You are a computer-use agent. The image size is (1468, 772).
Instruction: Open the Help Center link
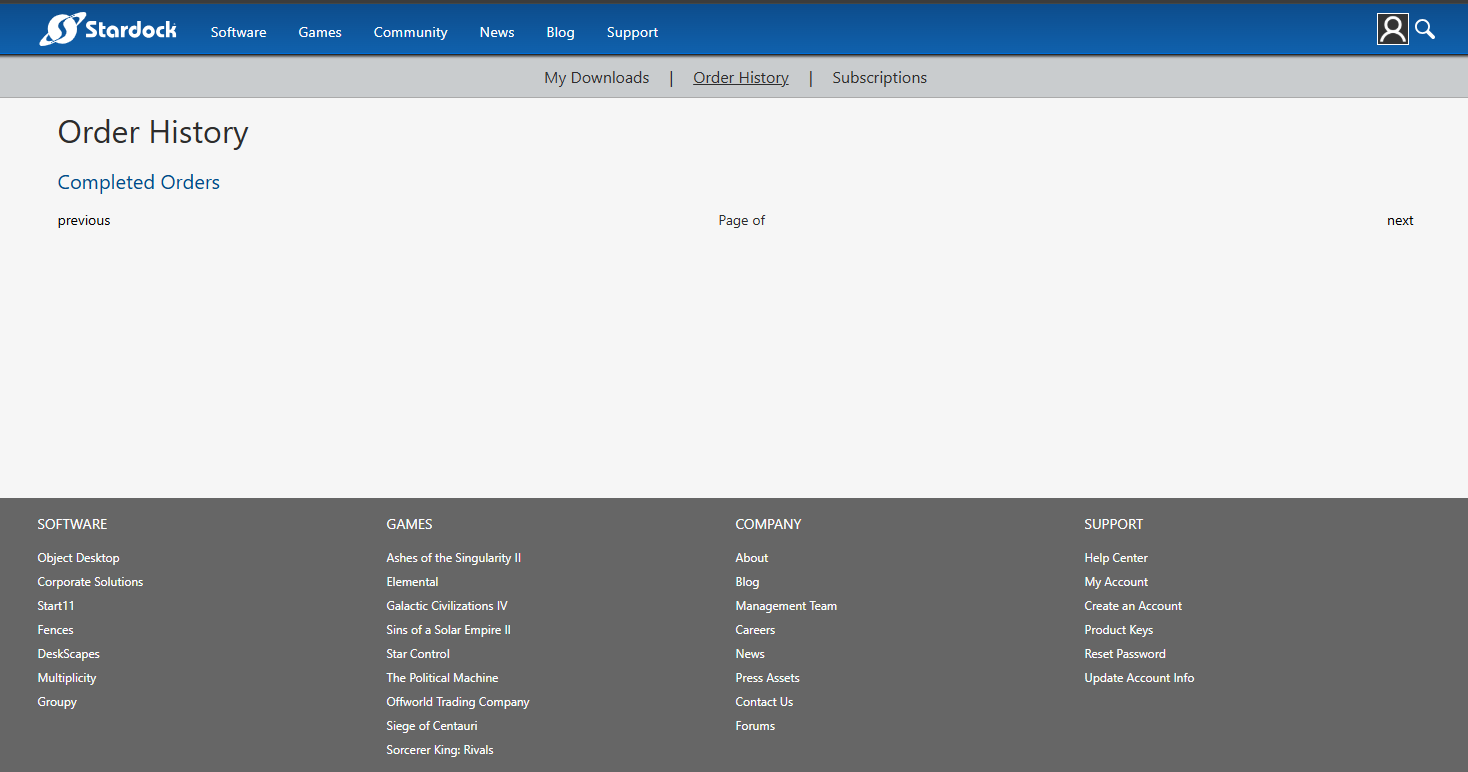pos(1115,558)
